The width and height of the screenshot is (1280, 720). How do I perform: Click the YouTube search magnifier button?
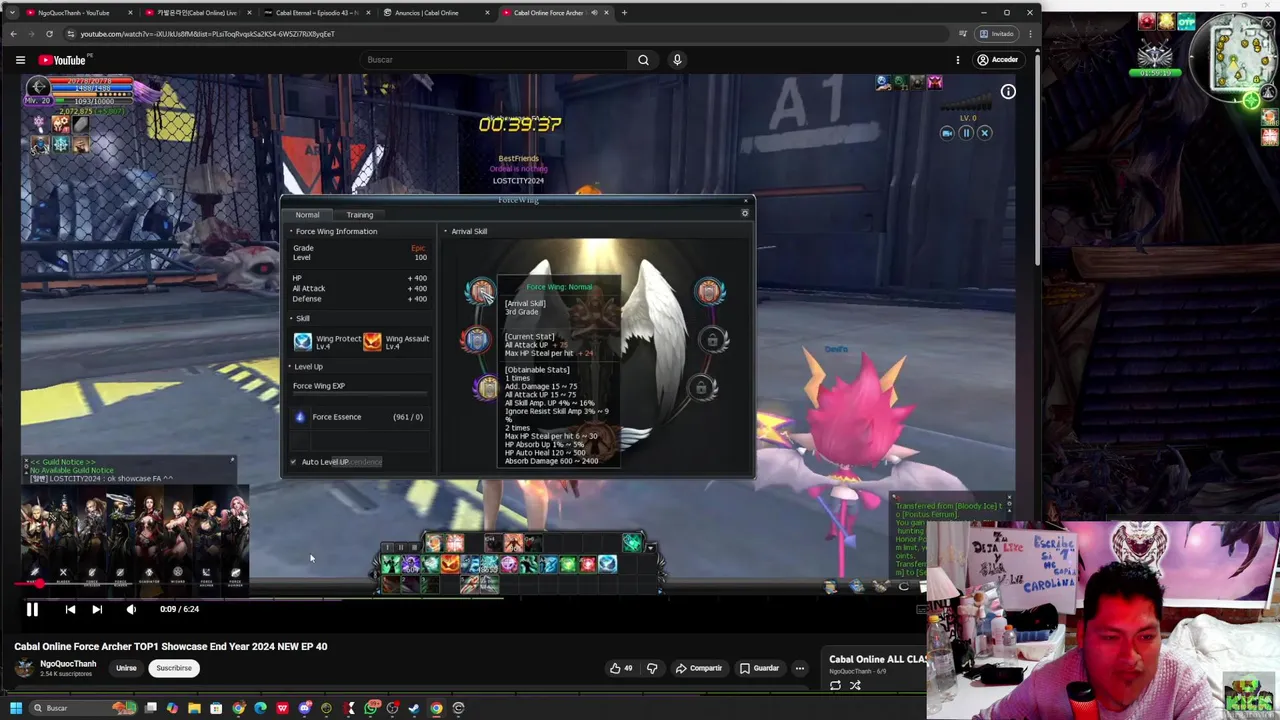tap(643, 60)
